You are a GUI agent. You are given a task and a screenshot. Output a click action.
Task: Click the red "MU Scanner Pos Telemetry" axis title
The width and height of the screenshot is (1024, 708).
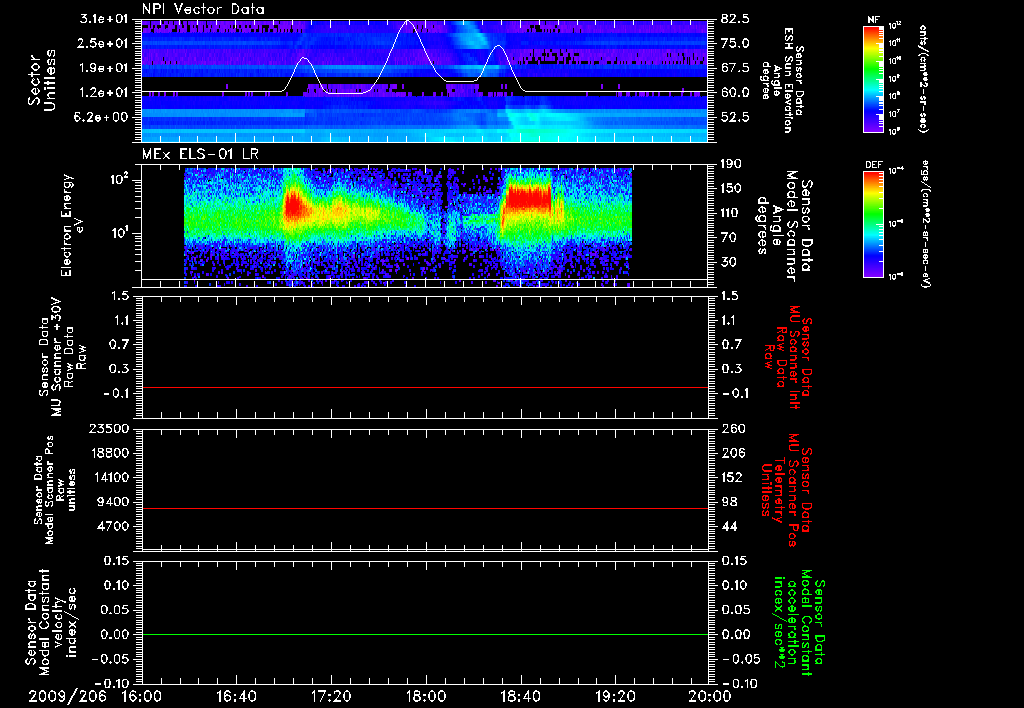(x=786, y=490)
